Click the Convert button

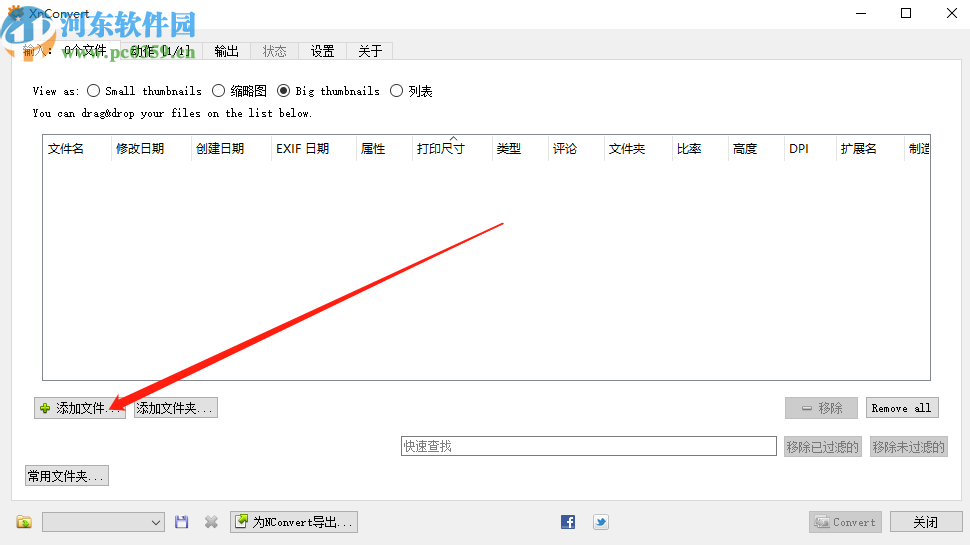coord(846,522)
